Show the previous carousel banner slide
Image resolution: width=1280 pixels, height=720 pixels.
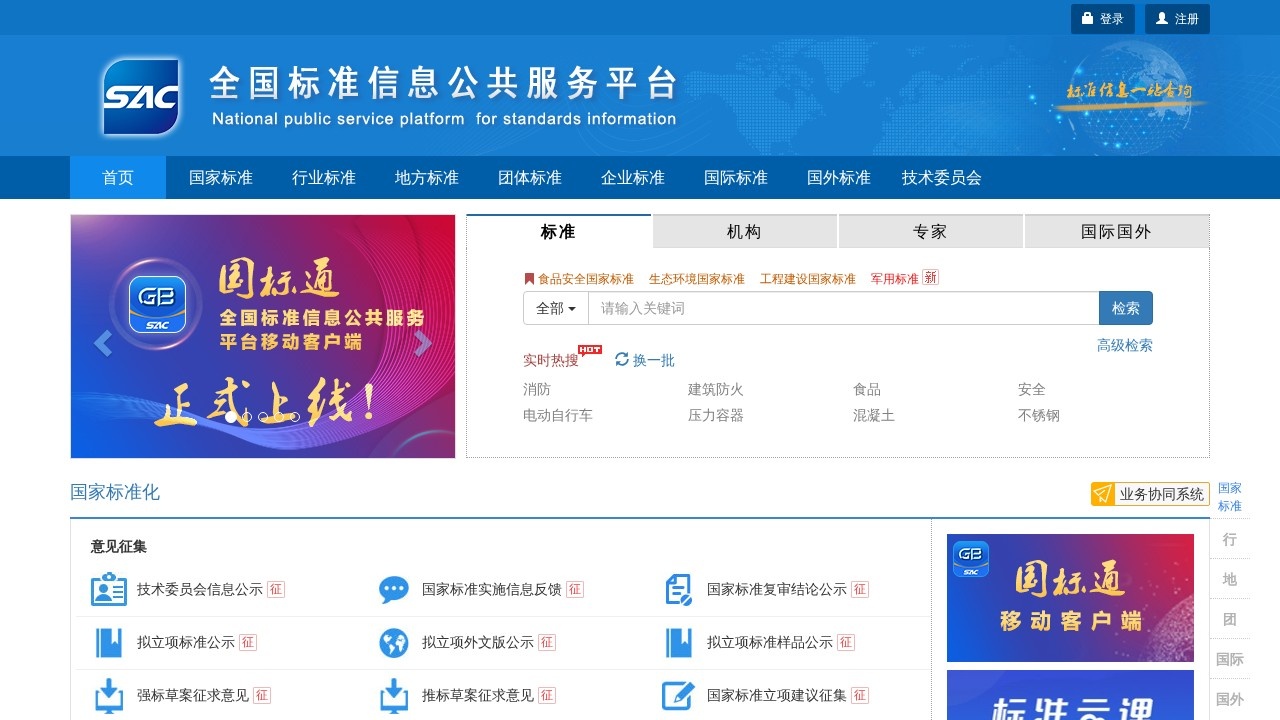(x=102, y=343)
